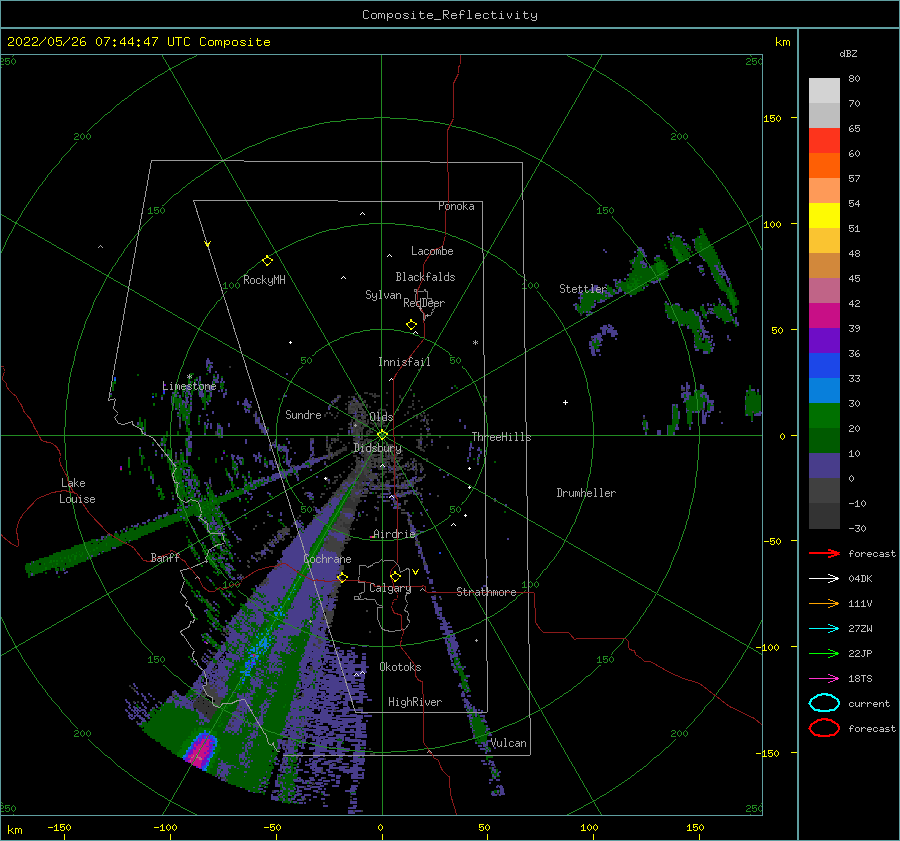This screenshot has height=841, width=900.
Task: Click the white 04DK arrow icon
Action: (x=824, y=579)
